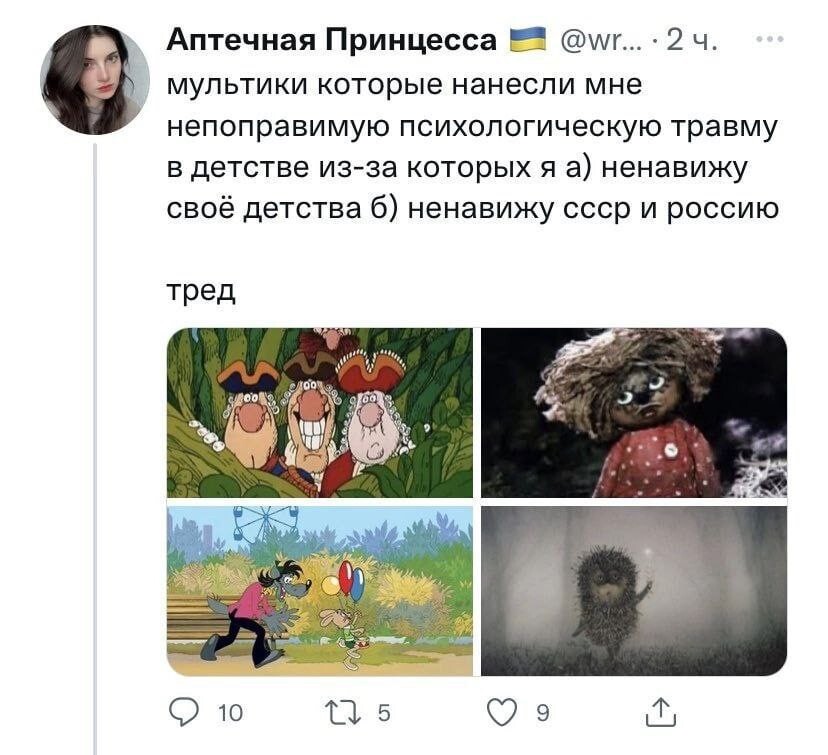Open the wolf and hare cartoon image
This screenshot has height=755, width=828.
(320, 591)
